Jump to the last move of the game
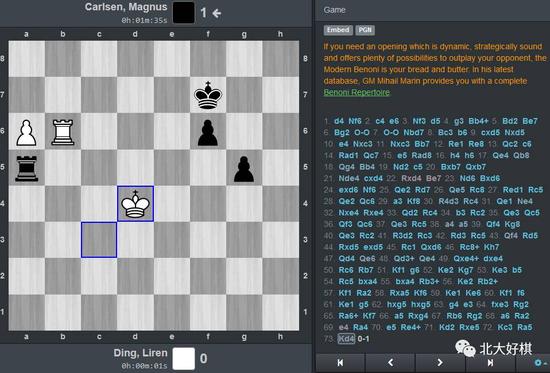Screen dimensions: 550x373 point(490,362)
